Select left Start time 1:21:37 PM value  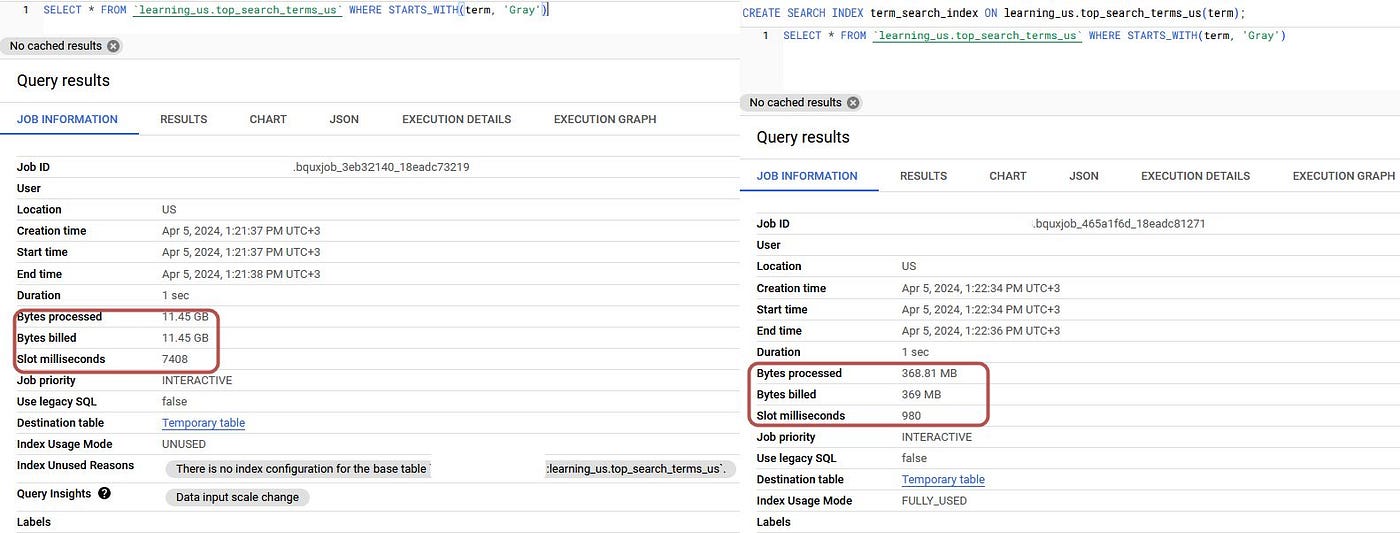[x=241, y=252]
